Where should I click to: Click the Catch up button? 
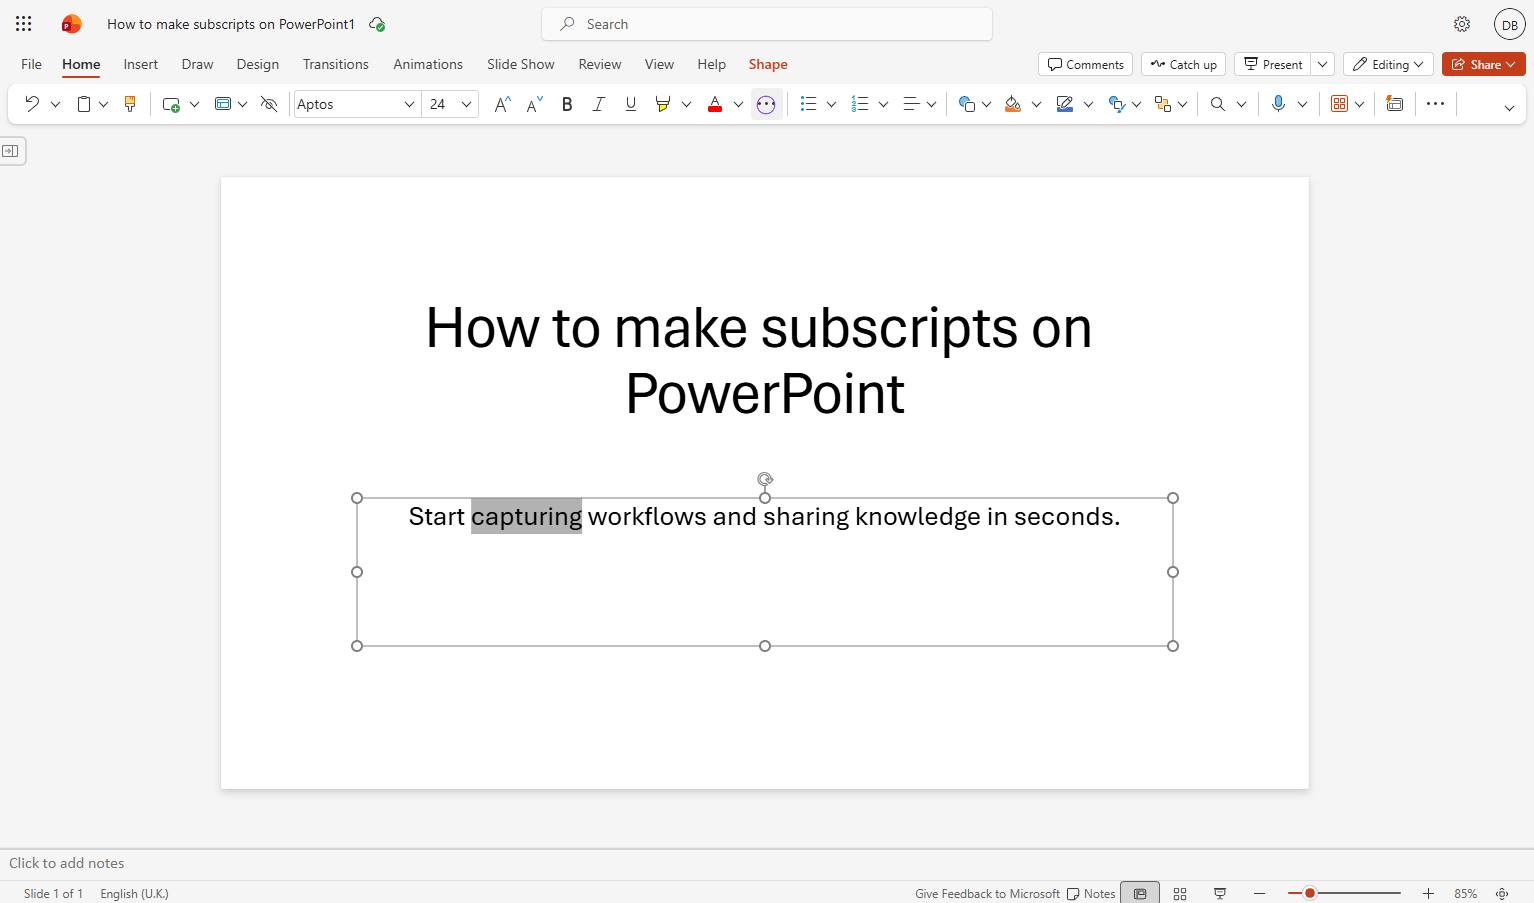1184,64
